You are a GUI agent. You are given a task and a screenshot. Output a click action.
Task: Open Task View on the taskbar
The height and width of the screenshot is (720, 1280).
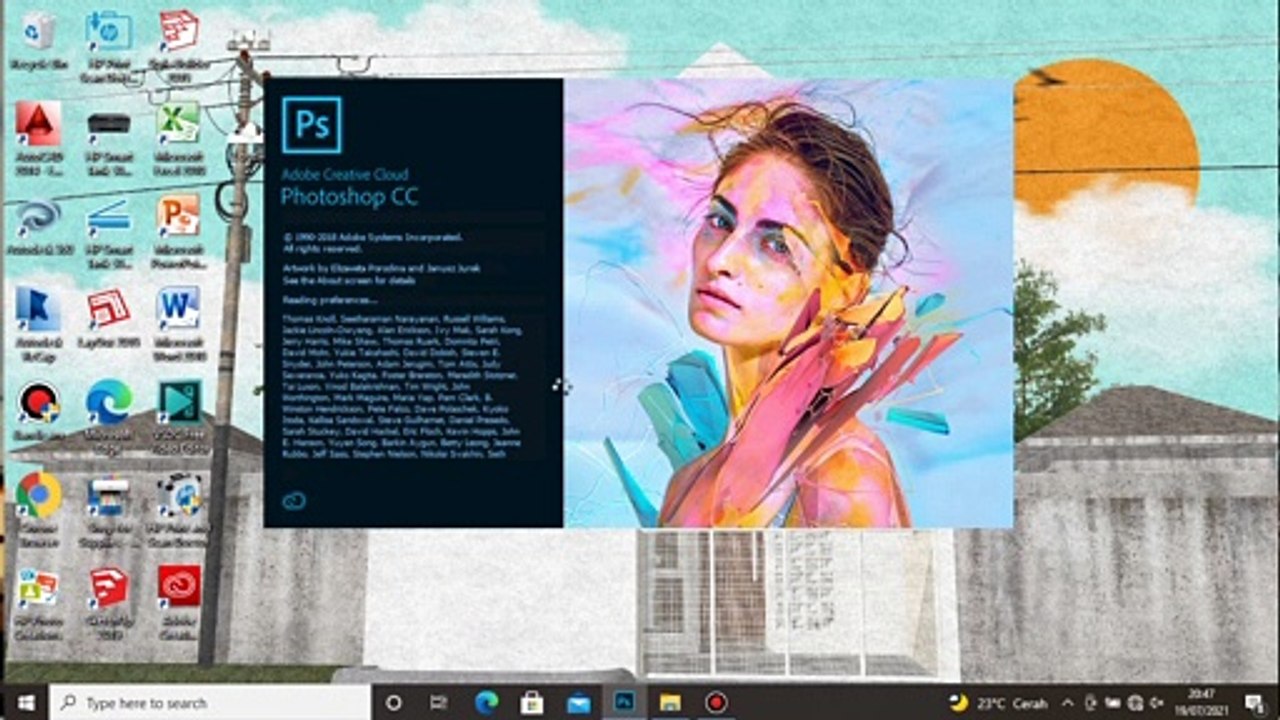coord(438,702)
